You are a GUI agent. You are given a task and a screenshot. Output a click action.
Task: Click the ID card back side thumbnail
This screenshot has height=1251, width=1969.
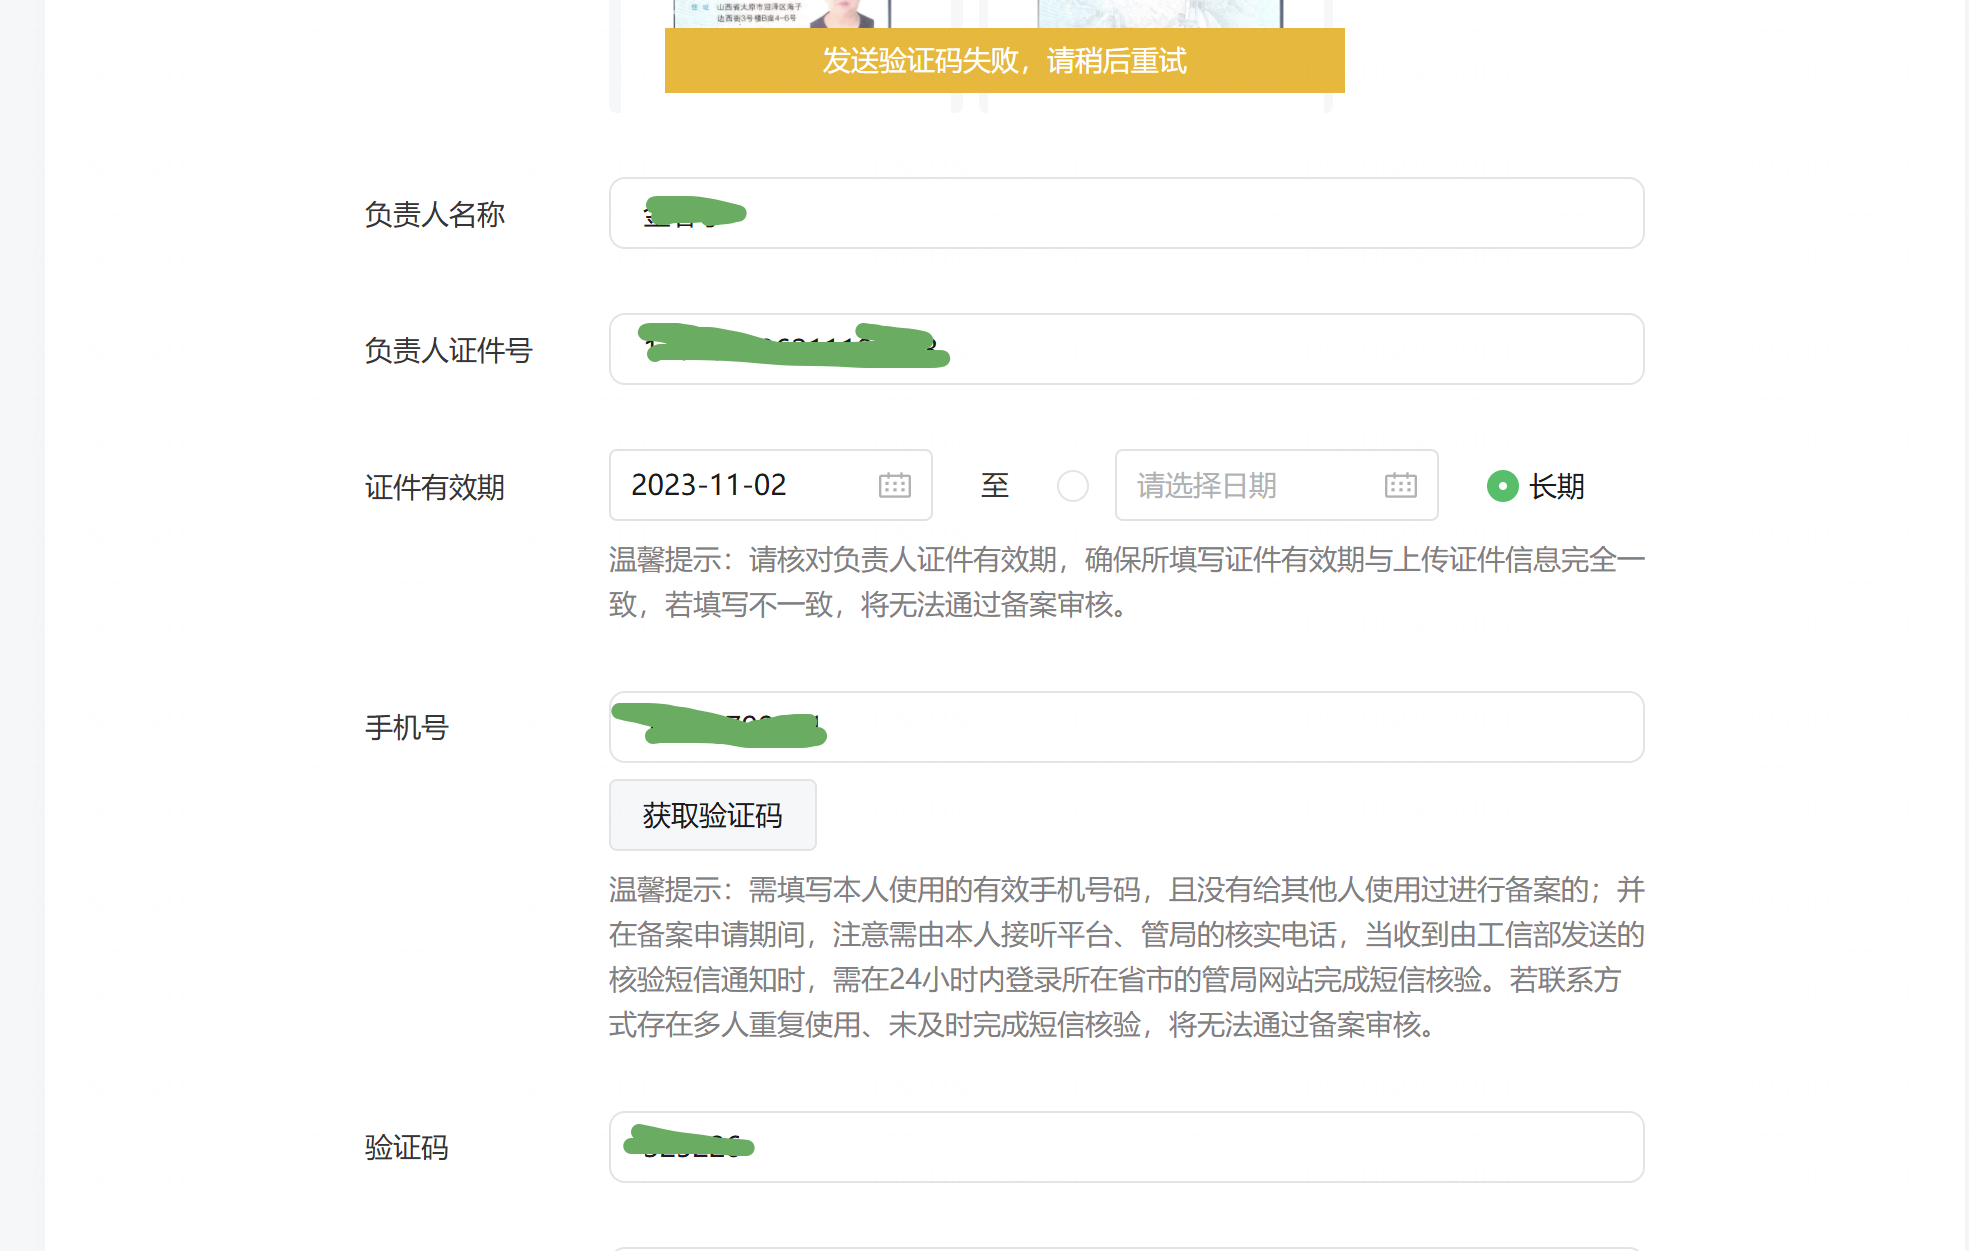pyautogui.click(x=1159, y=14)
